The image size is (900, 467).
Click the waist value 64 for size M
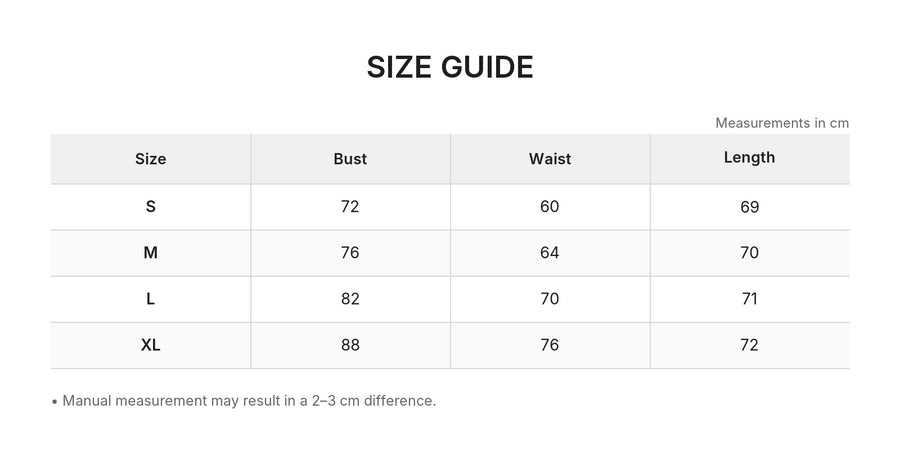tap(549, 252)
